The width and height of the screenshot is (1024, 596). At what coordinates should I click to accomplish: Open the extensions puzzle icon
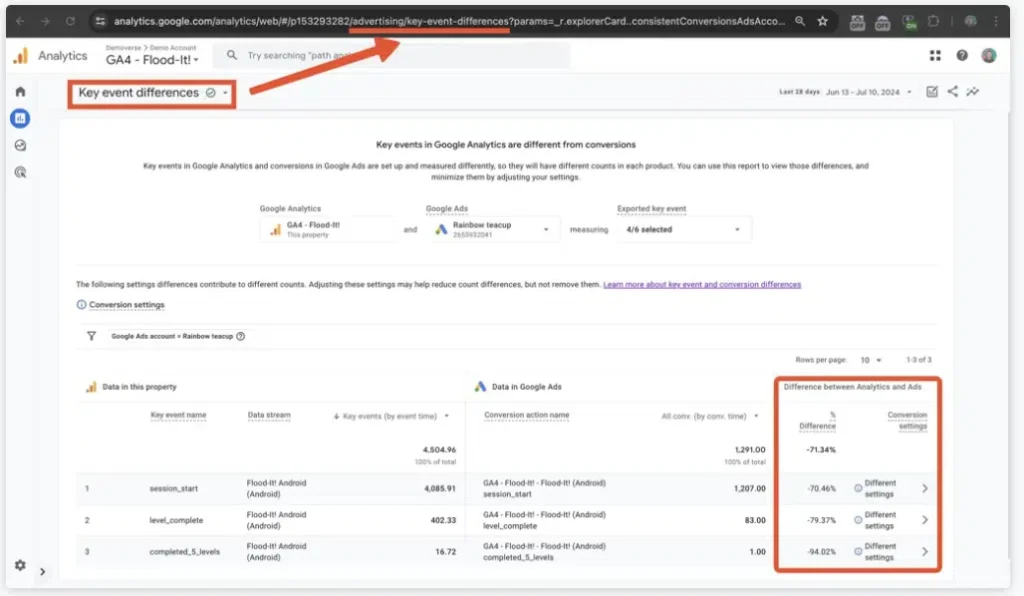[x=934, y=21]
